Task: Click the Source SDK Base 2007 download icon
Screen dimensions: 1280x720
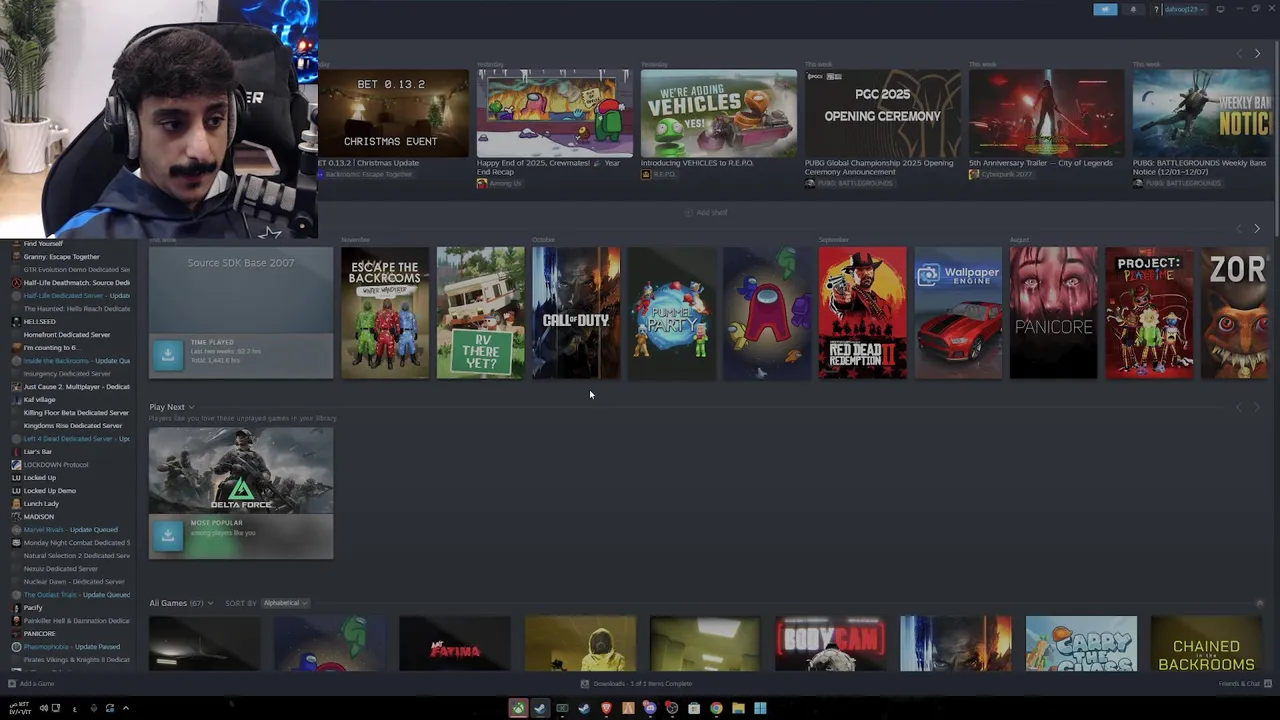Action: point(168,353)
